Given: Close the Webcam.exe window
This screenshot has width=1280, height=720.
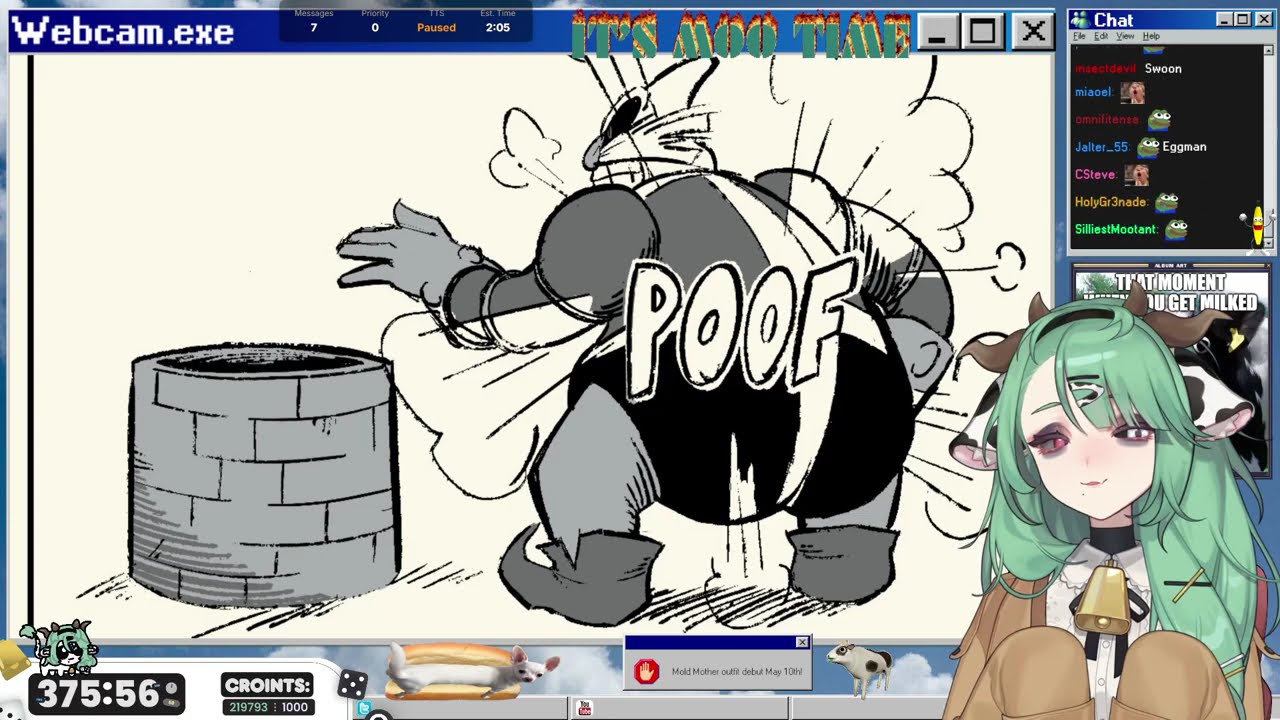Looking at the screenshot, I should [1033, 32].
